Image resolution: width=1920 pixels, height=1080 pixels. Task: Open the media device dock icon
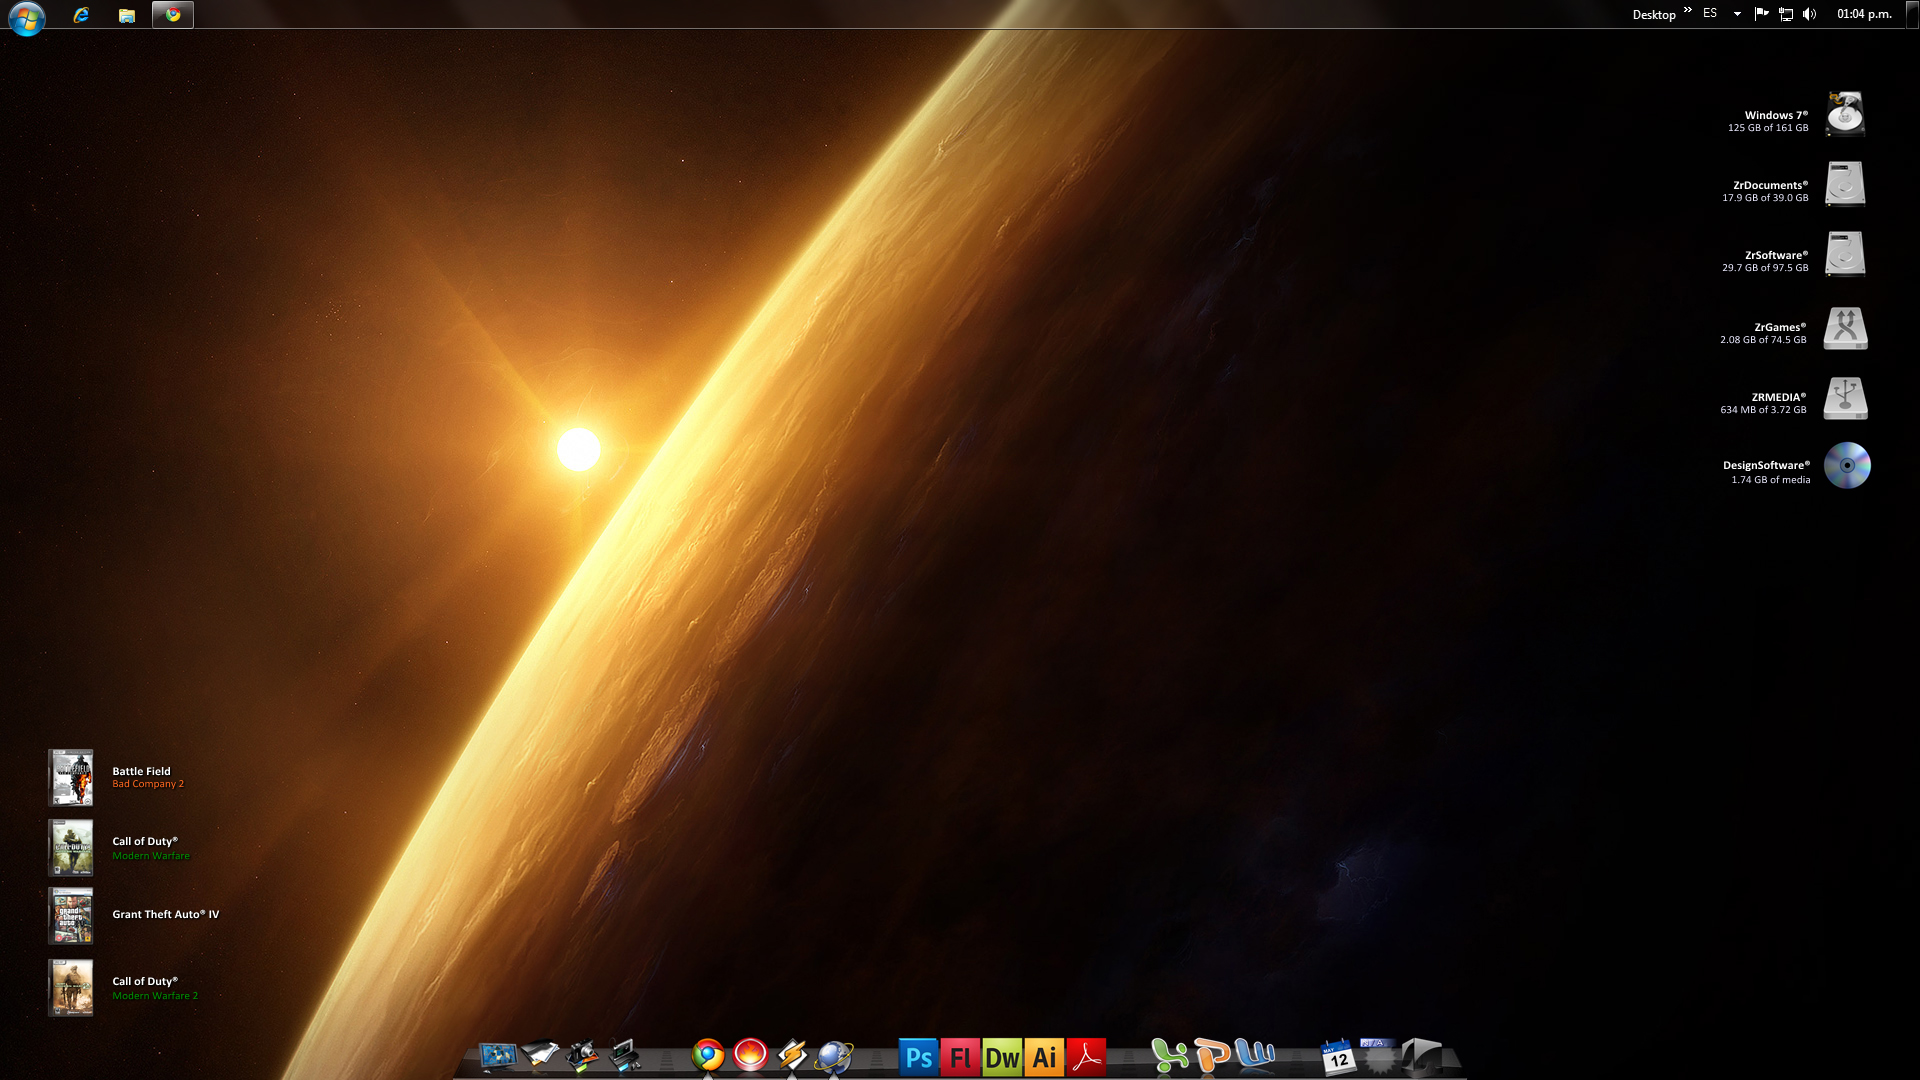click(625, 1055)
